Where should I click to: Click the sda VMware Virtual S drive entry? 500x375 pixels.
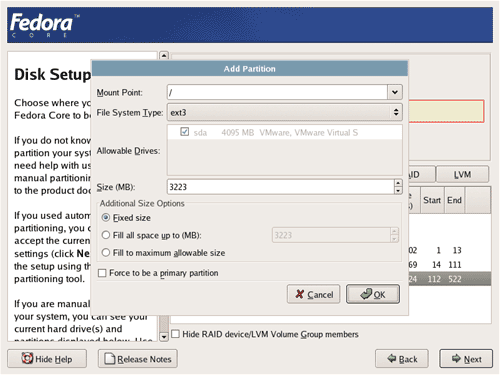click(284, 132)
